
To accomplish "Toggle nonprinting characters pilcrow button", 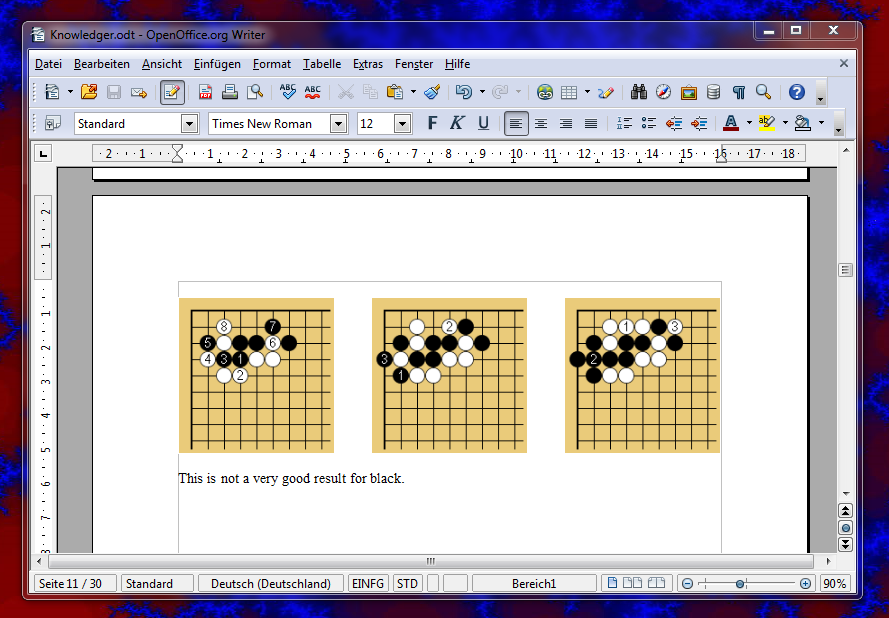I will pyautogui.click(x=738, y=92).
